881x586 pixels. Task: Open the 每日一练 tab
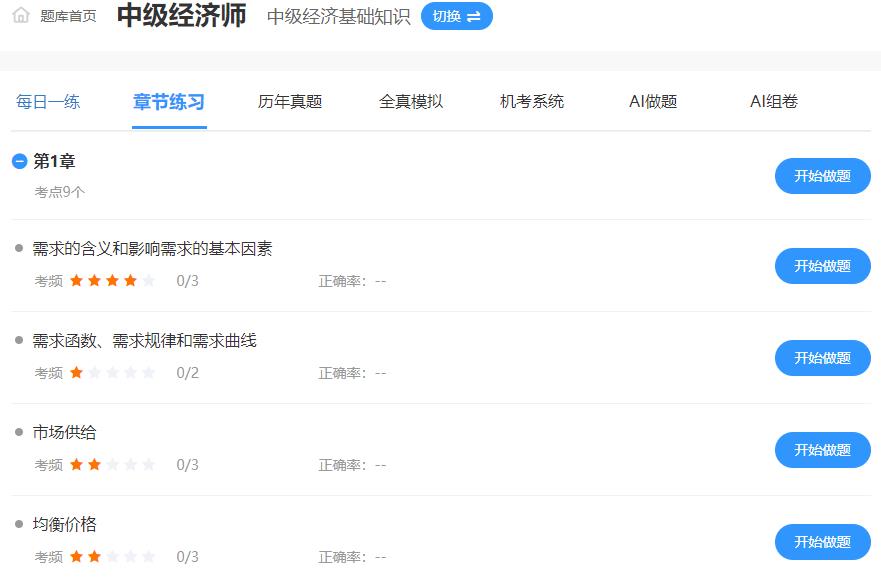click(x=48, y=101)
